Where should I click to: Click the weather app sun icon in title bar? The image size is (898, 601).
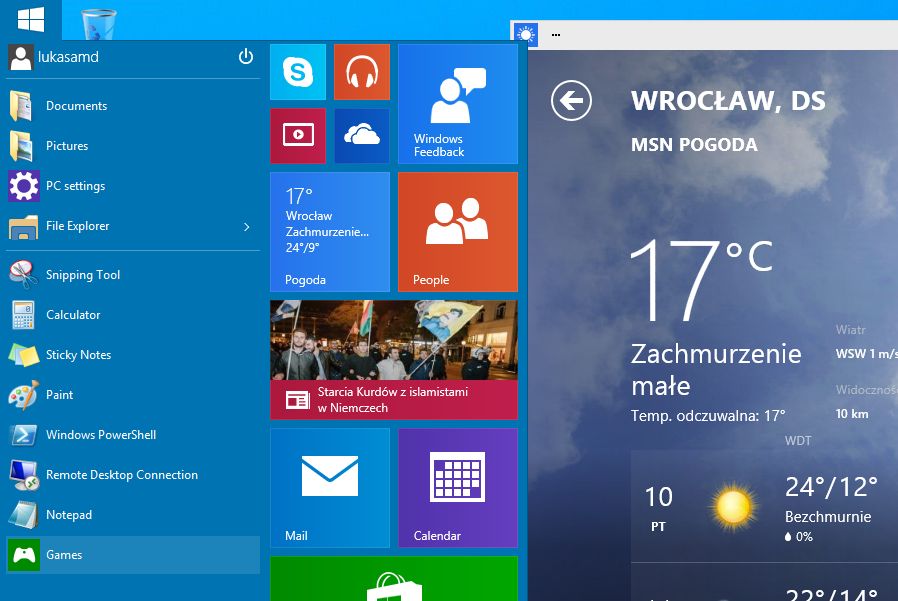click(x=525, y=34)
